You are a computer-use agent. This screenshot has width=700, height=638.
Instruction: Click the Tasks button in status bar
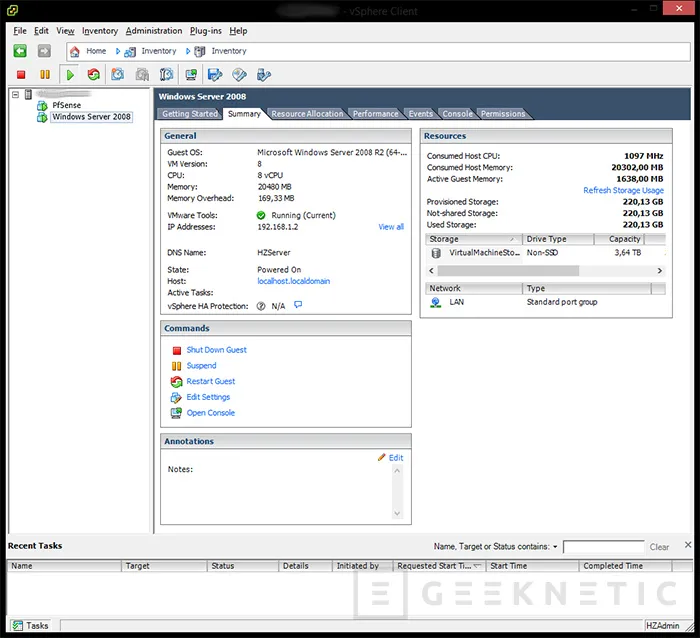[30, 625]
